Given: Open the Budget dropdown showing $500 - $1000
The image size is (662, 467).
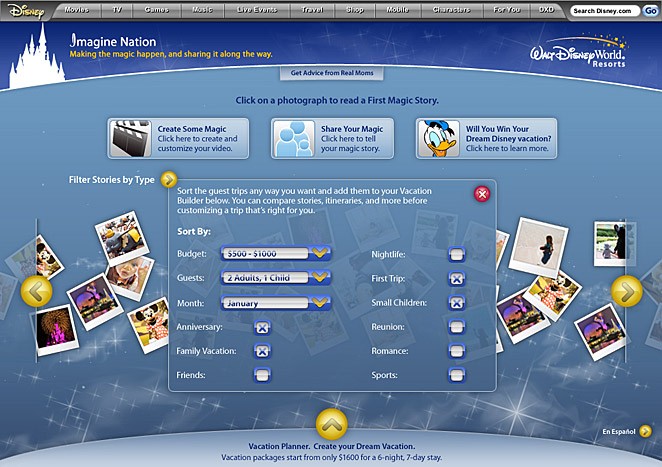Looking at the screenshot, I should pos(276,253).
